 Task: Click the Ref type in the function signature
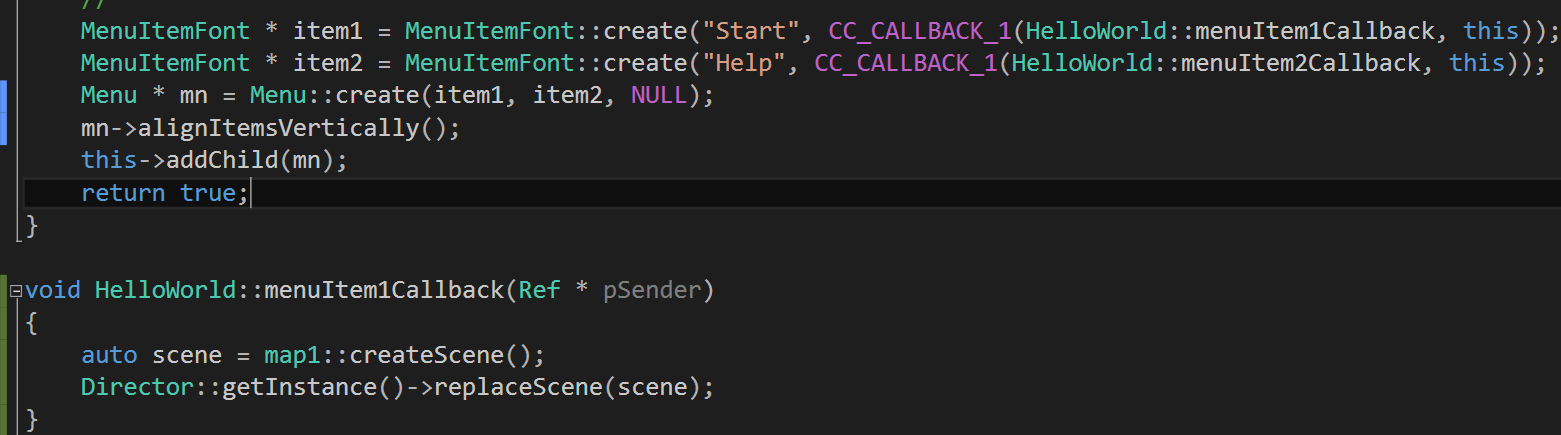click(539, 290)
